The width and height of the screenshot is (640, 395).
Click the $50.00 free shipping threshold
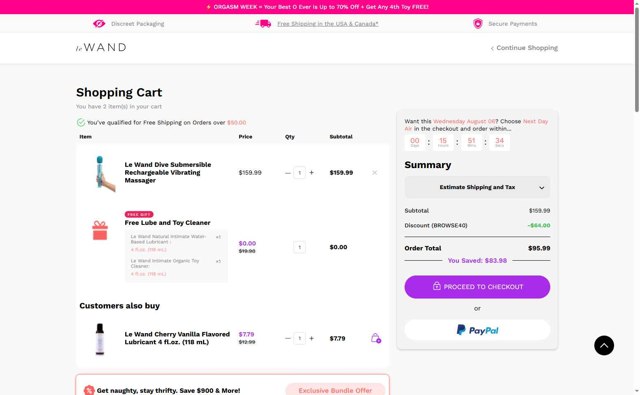coord(237,122)
